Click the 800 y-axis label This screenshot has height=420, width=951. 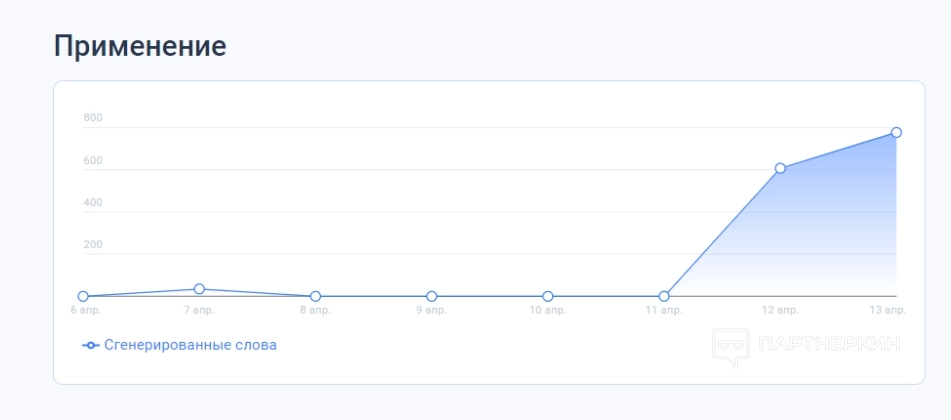click(x=93, y=118)
